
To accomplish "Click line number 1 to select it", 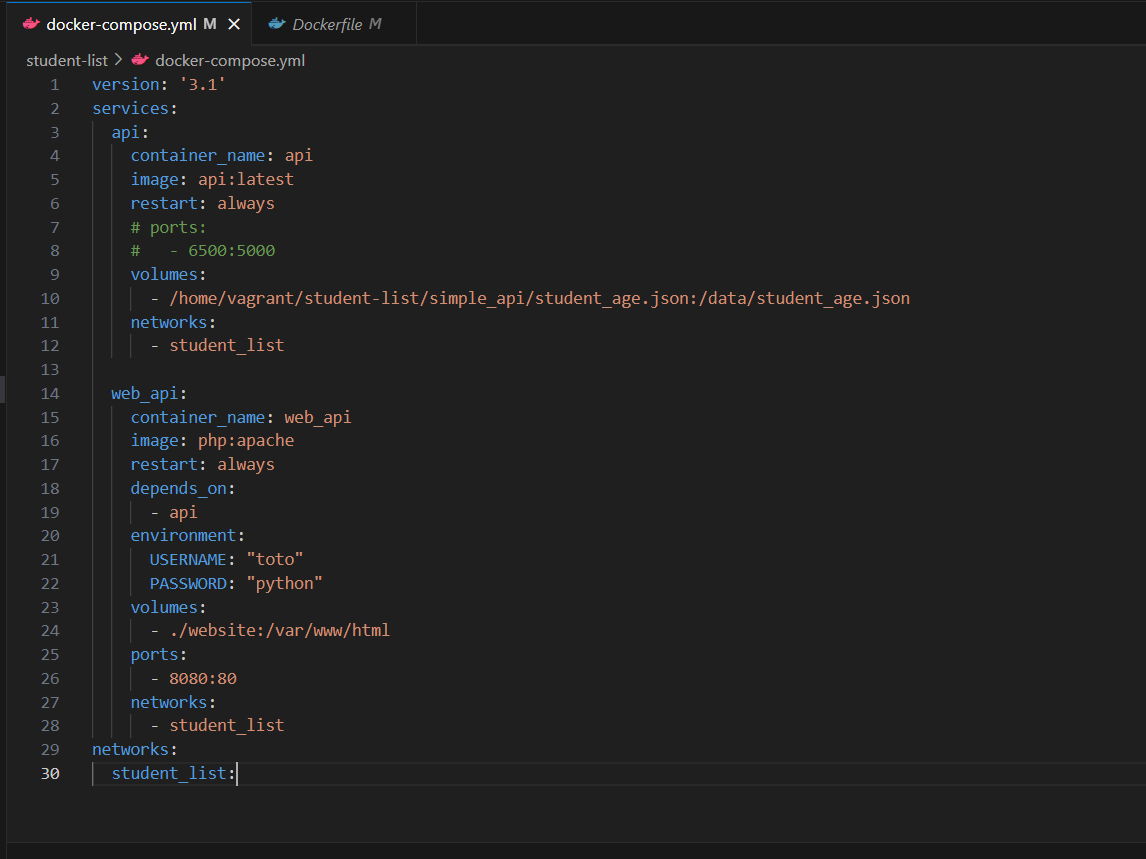I will click(54, 84).
